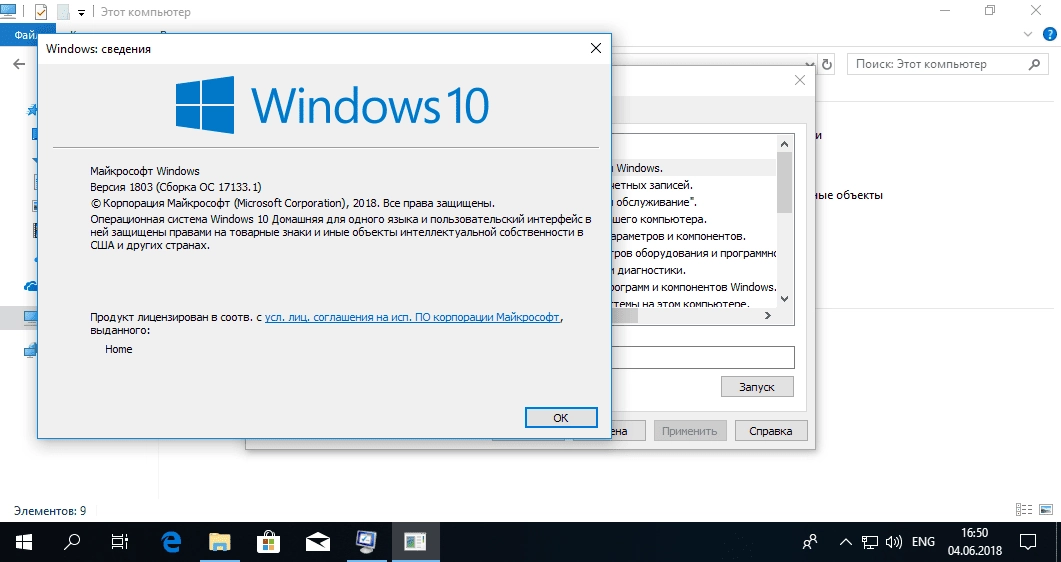Click OK in the Windows info dialog
This screenshot has width=1061, height=562.
point(561,418)
